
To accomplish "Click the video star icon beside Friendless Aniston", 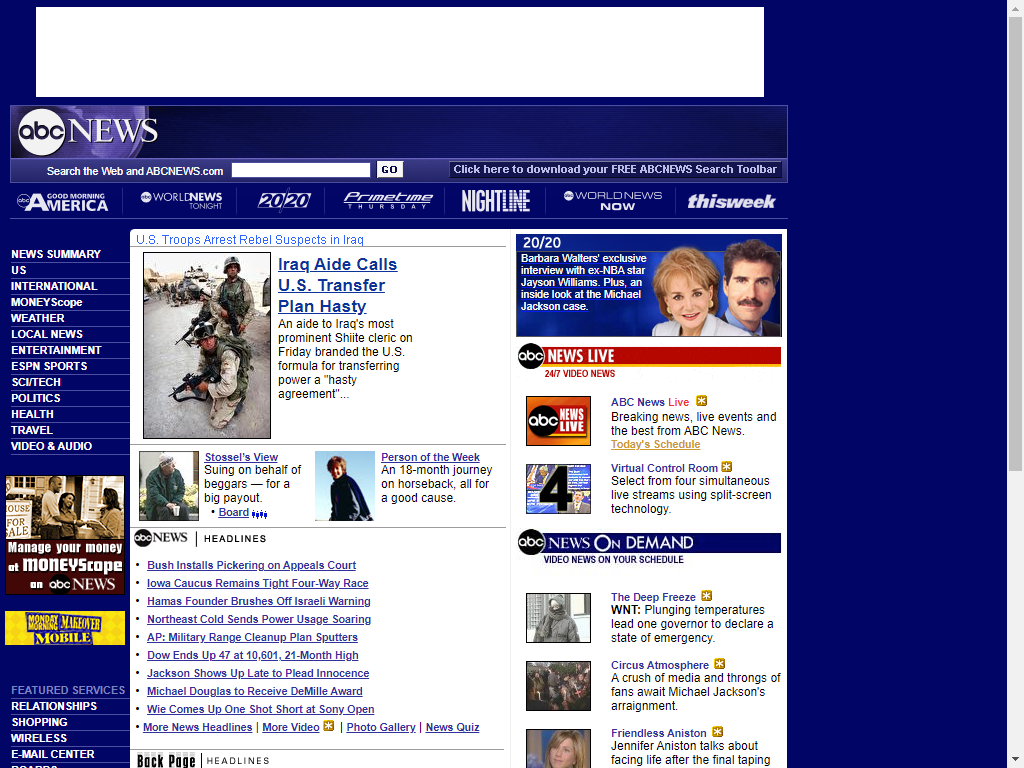I will click(718, 731).
